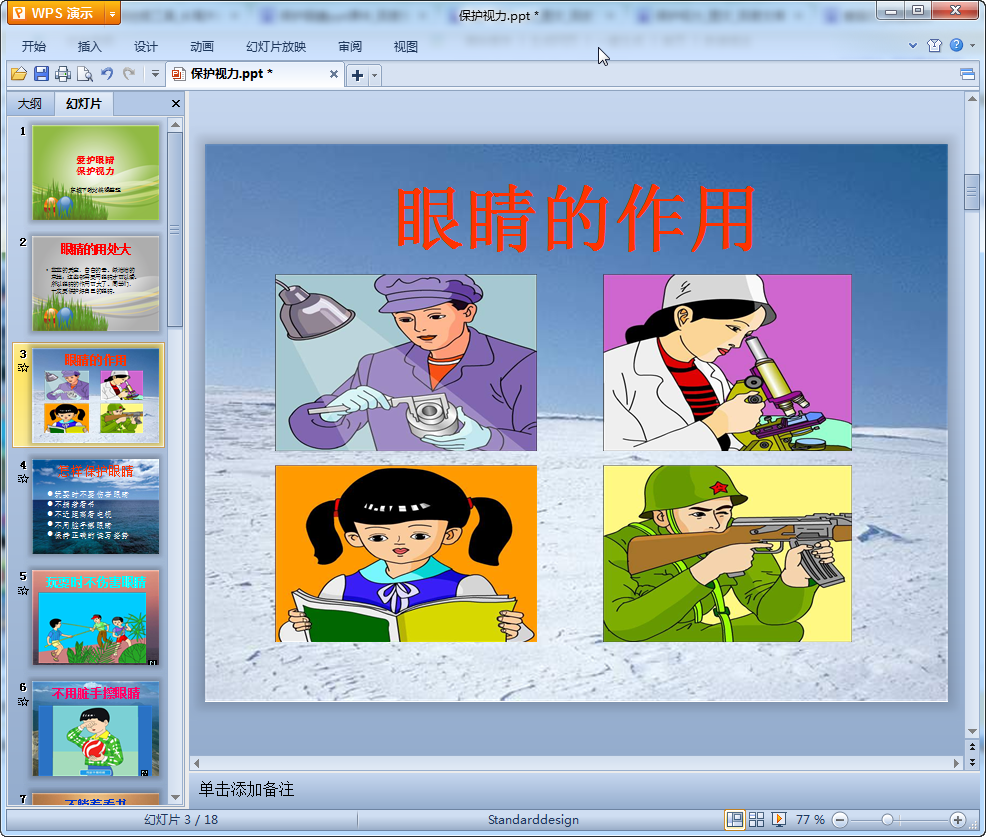Click animation star icon beside slide 5

coord(23,590)
